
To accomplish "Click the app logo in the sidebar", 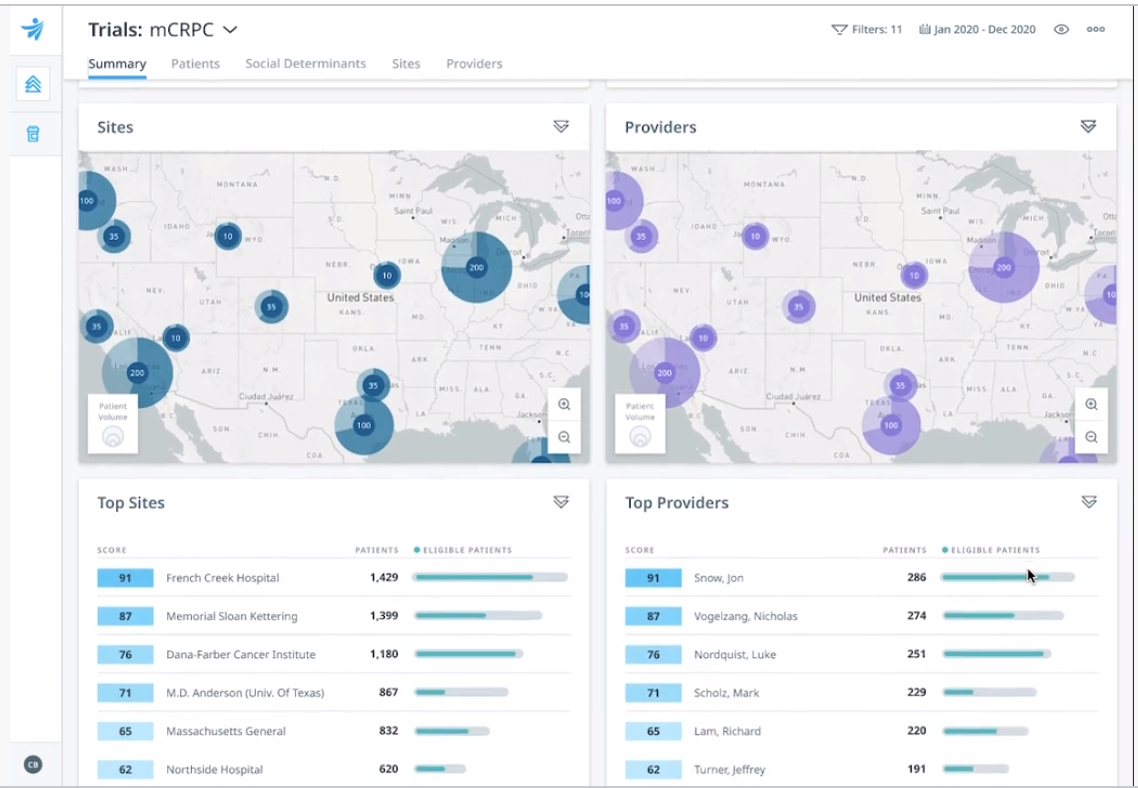I will [33, 29].
